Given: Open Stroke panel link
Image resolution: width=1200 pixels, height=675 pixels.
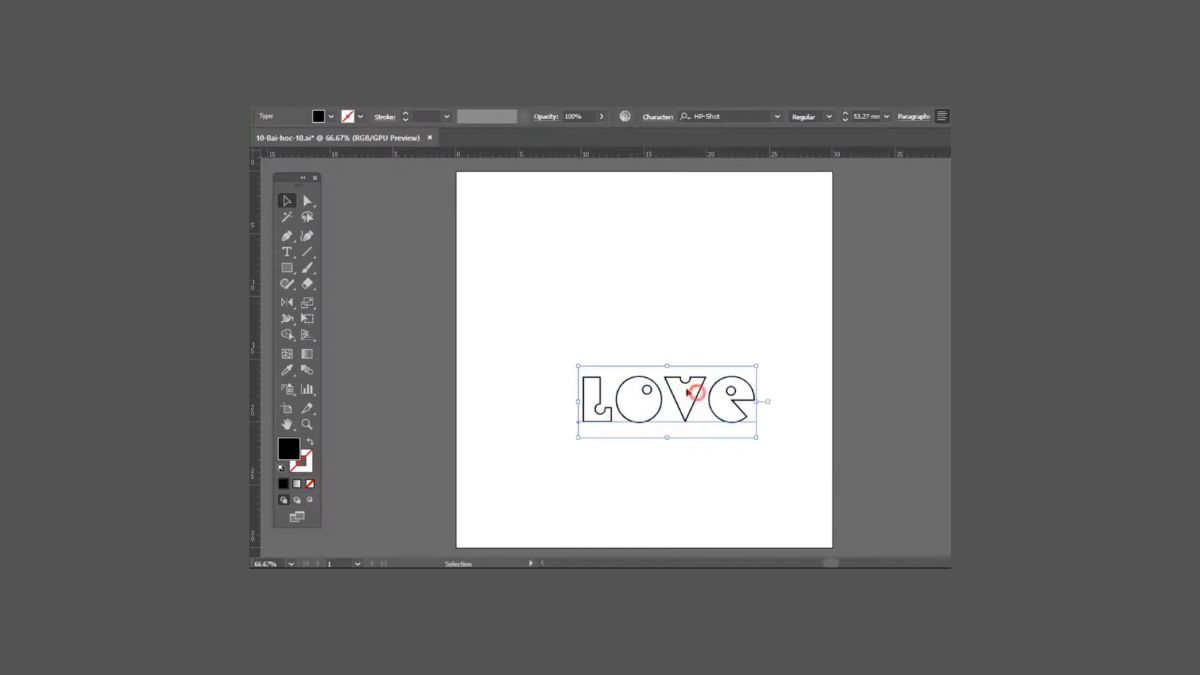Looking at the screenshot, I should click(385, 117).
